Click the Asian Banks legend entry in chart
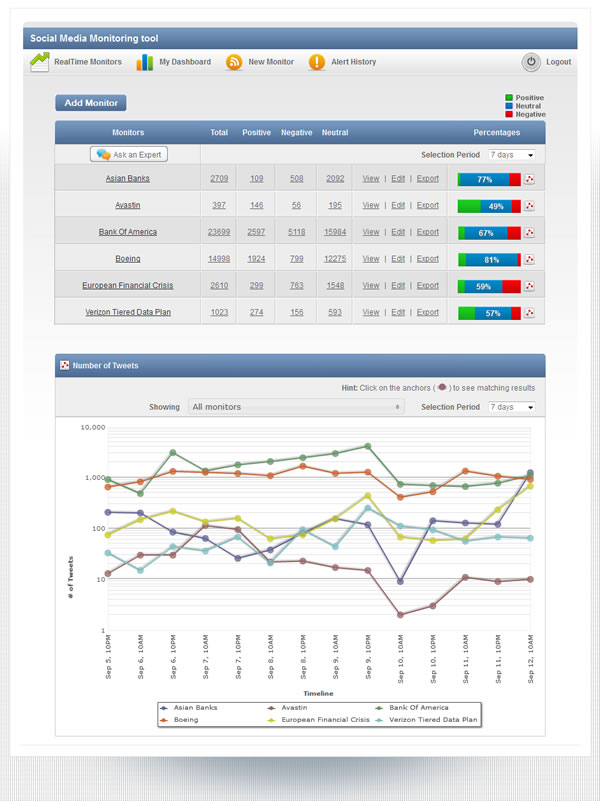 coord(189,708)
